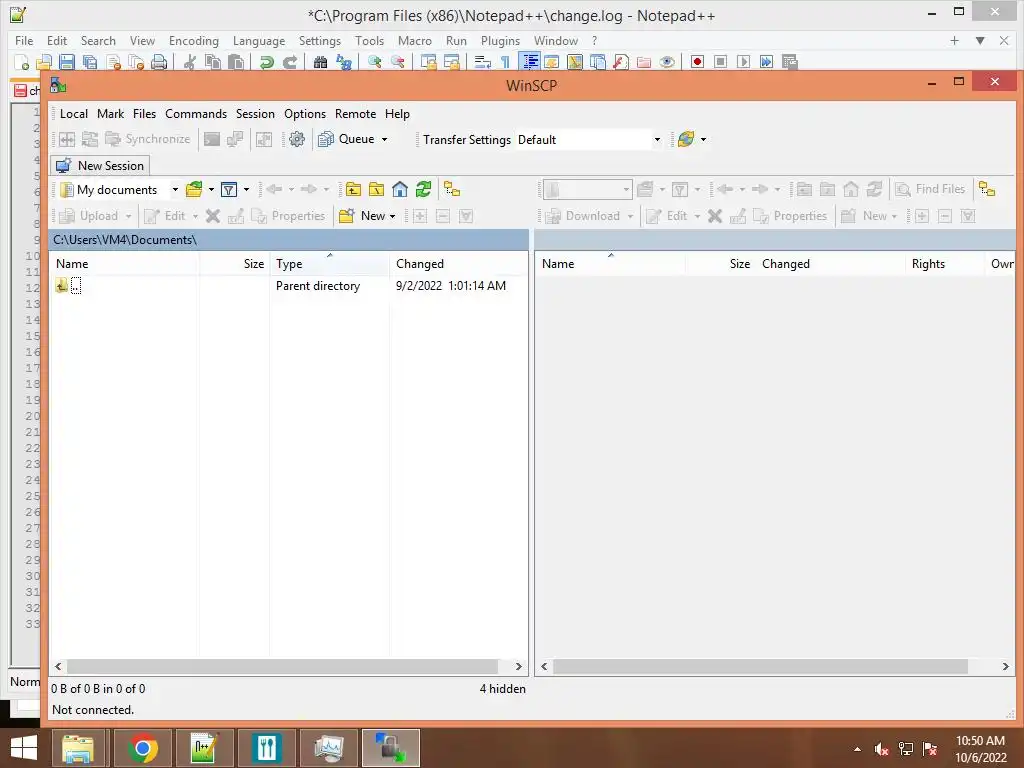Toggle Notepad++ monitoring eye icon
This screenshot has height=768, width=1024.
pos(667,62)
